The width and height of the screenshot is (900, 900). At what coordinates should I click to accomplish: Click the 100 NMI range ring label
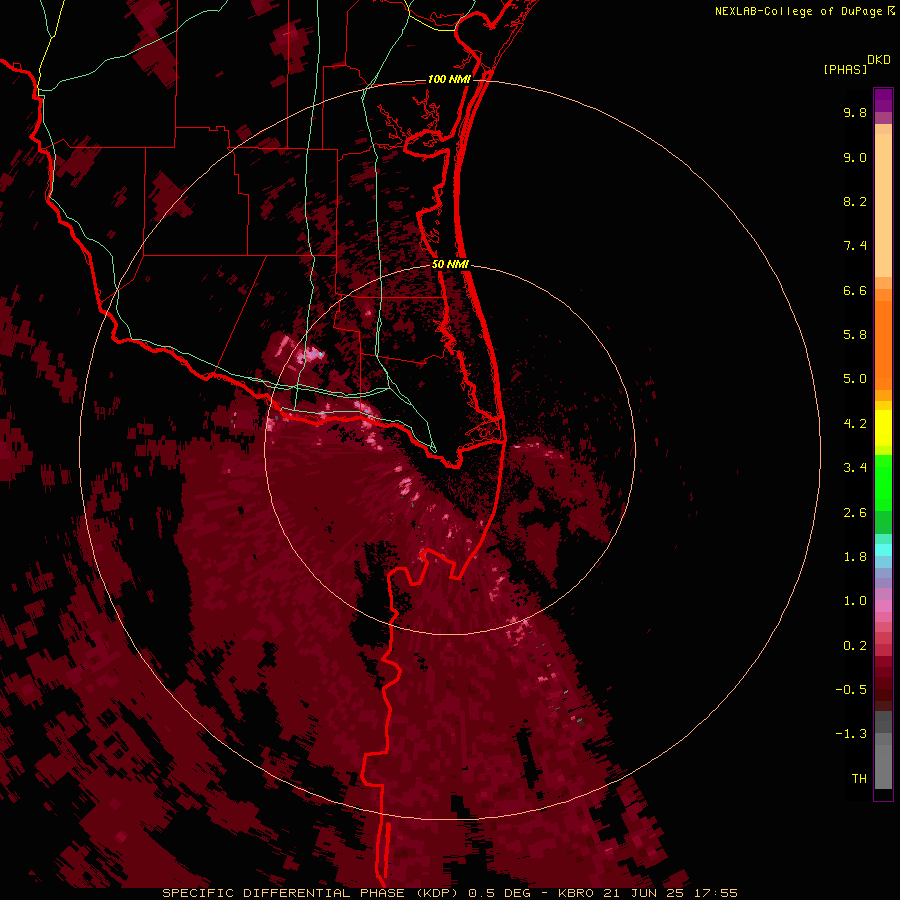pos(449,79)
